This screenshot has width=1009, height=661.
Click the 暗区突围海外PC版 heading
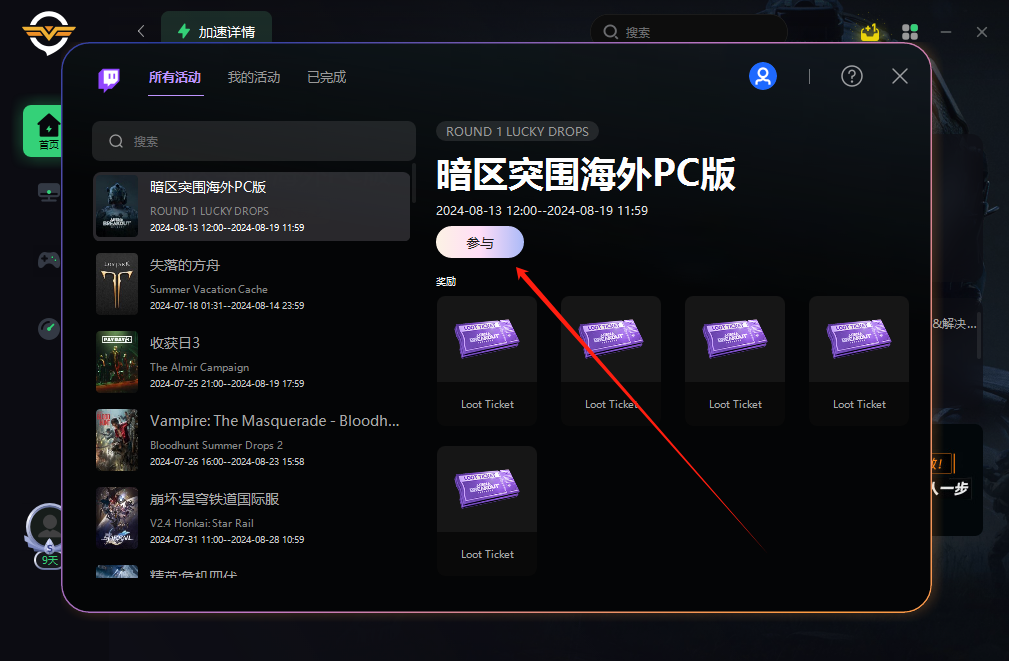pos(586,174)
